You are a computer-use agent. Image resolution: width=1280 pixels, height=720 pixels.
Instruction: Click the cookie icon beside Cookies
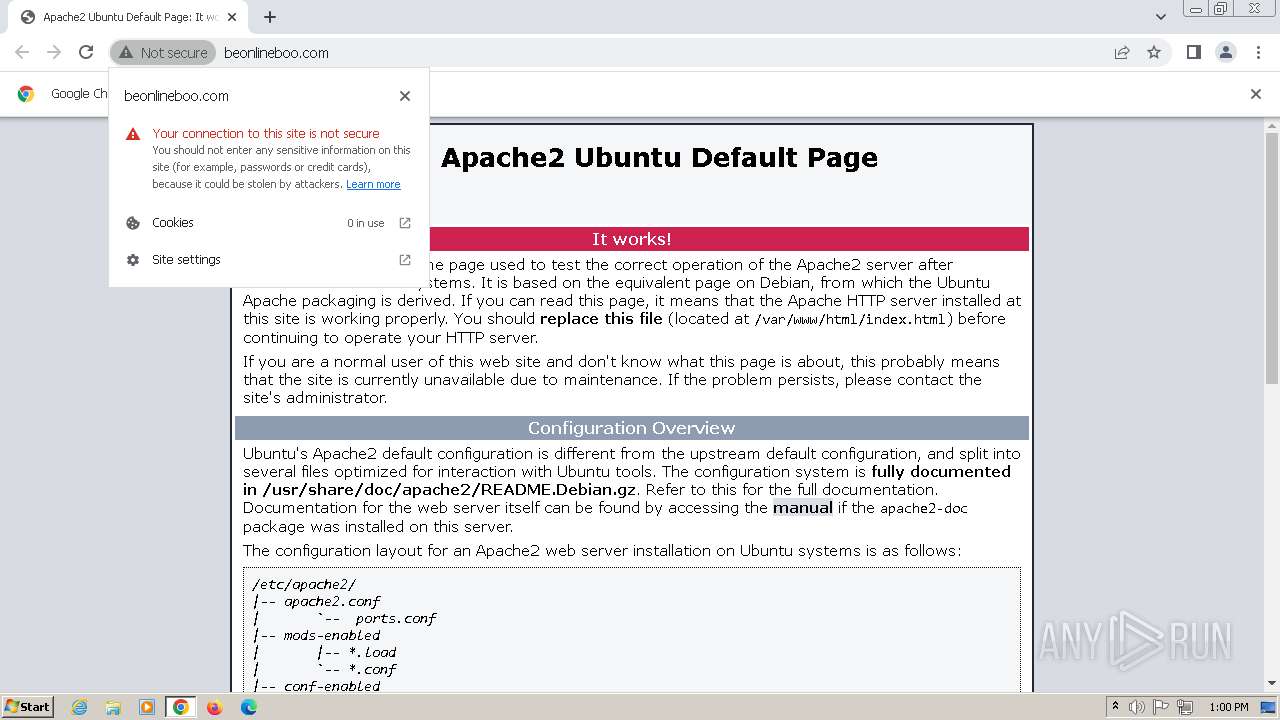tap(133, 223)
